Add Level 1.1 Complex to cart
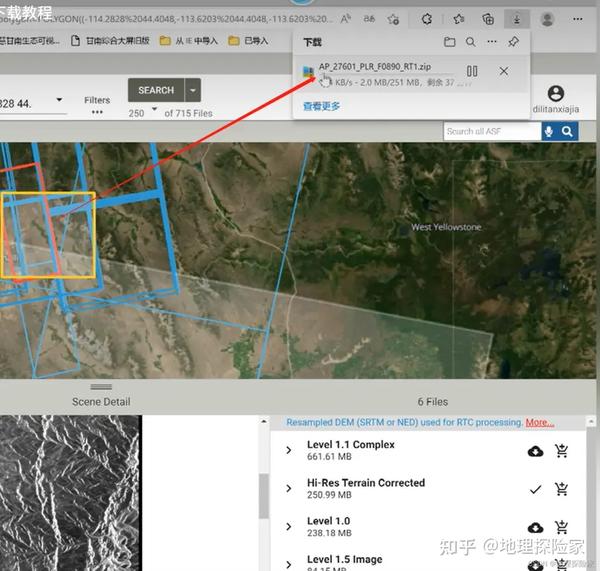Screen dimensions: 600x571 [x=561, y=451]
